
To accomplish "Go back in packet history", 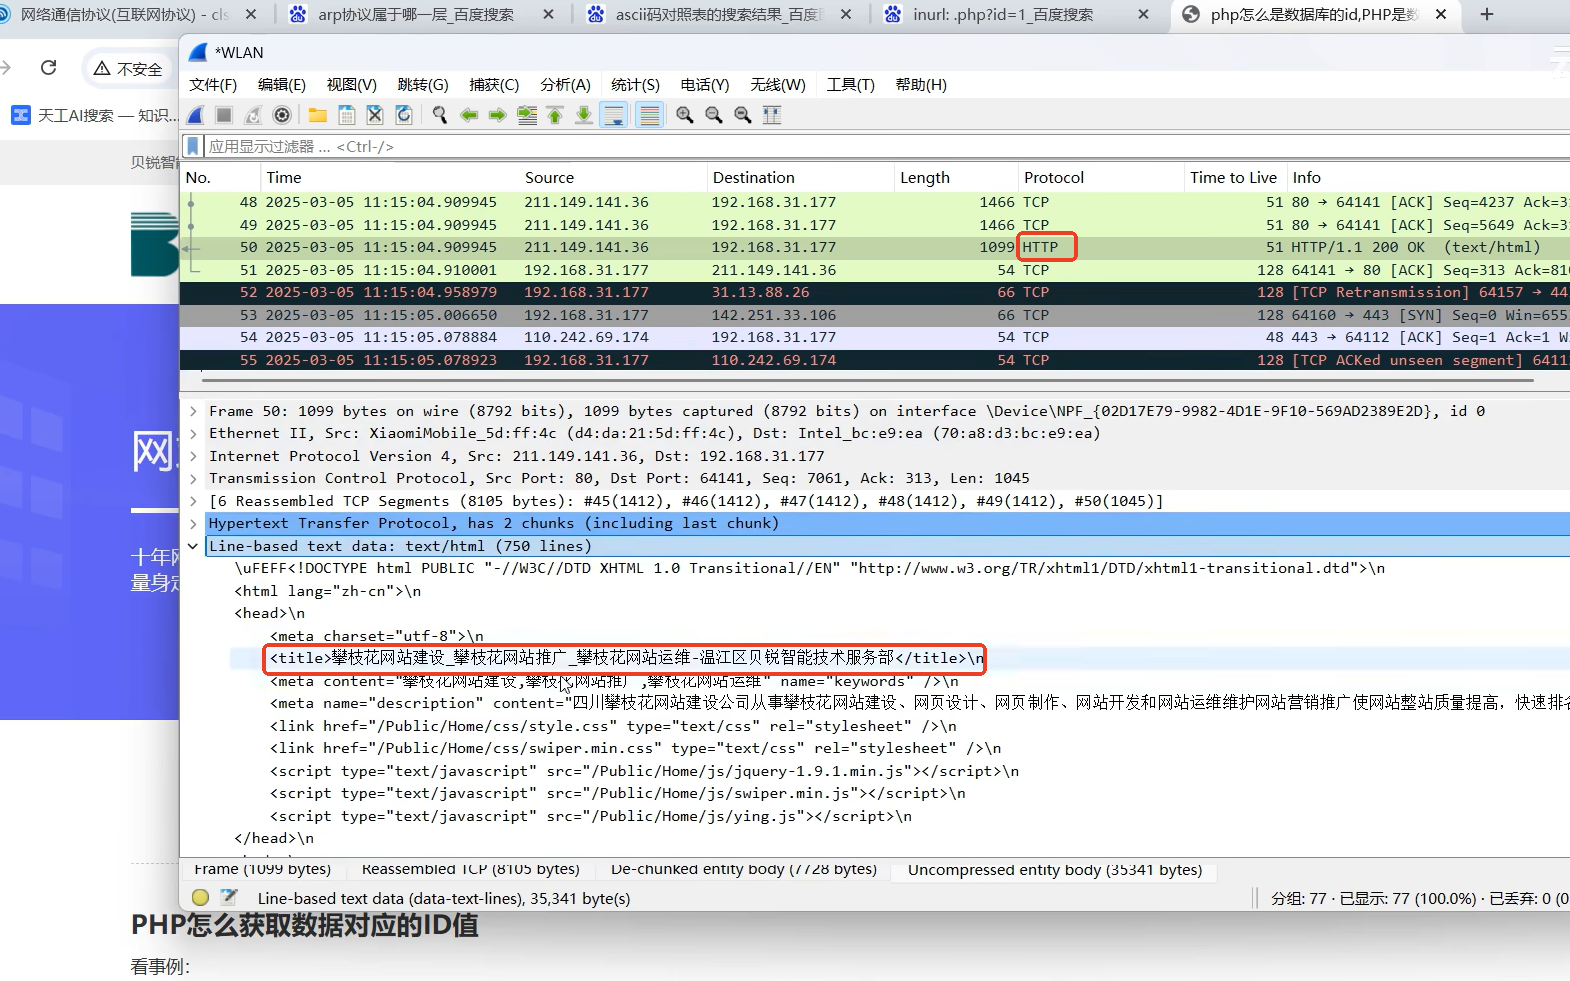I will tap(469, 115).
